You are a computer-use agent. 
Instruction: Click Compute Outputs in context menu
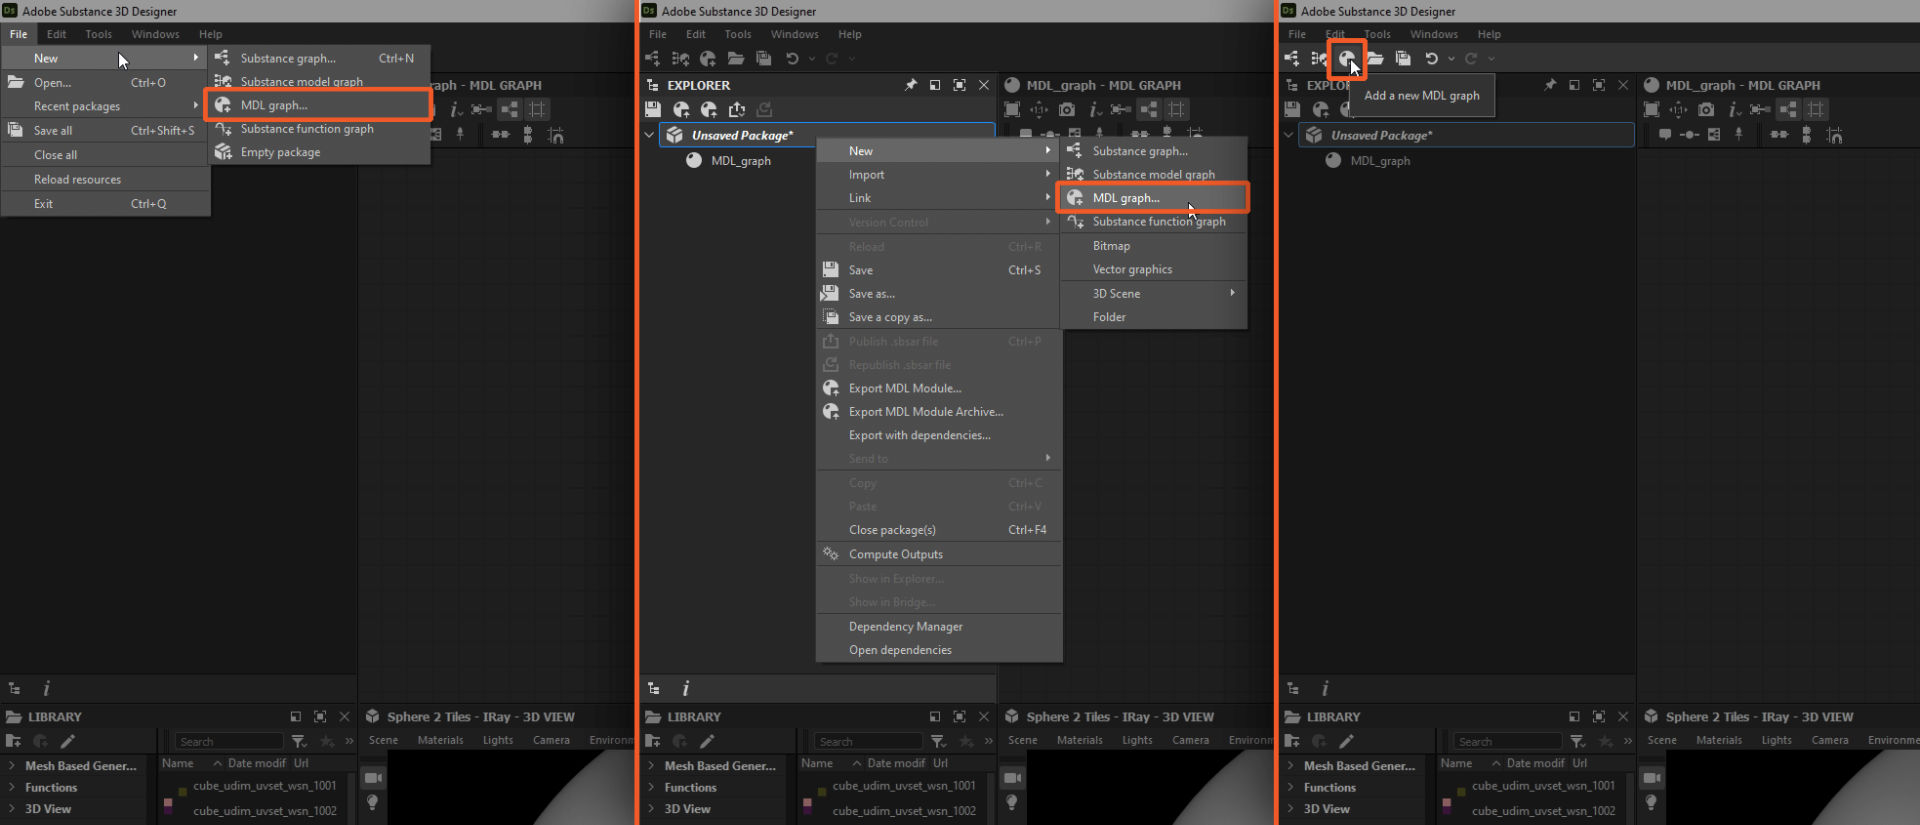pyautogui.click(x=938, y=554)
